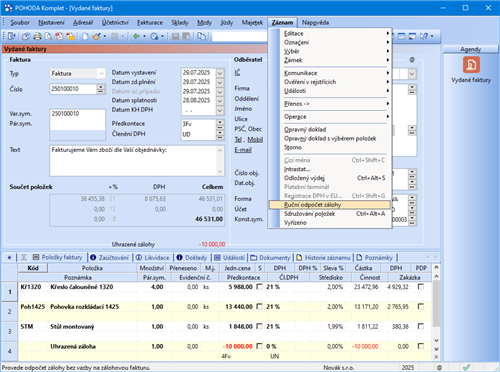
Task: Open Datum splatnosti calendar dropdown
Action: click(220, 100)
